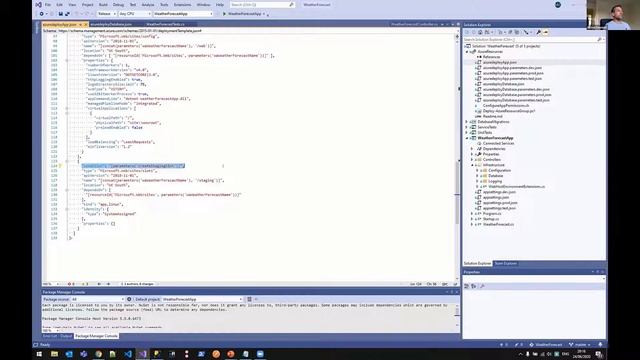The width and height of the screenshot is (640, 360).
Task: Click the Package Manager settings gear icon
Action: pyautogui.click(x=129, y=299)
